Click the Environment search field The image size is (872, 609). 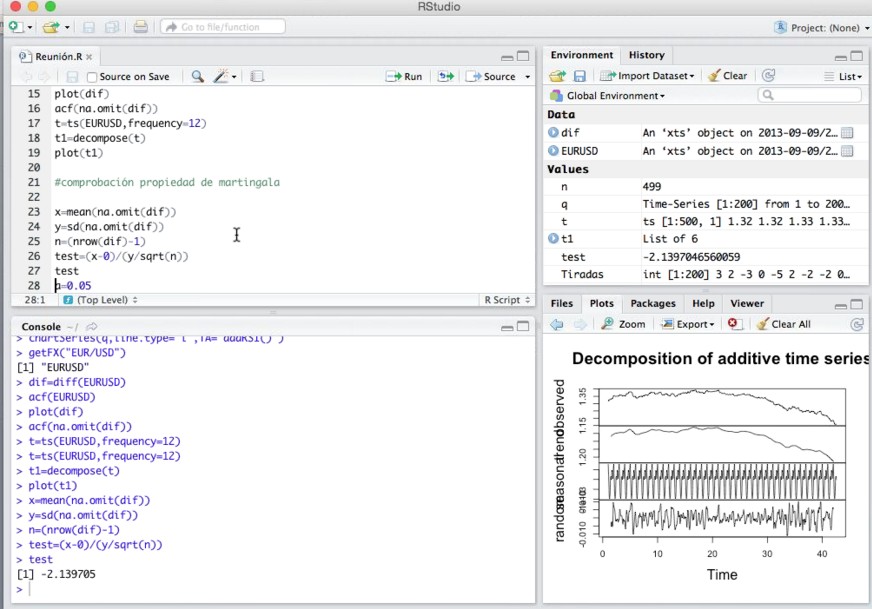[x=809, y=95]
